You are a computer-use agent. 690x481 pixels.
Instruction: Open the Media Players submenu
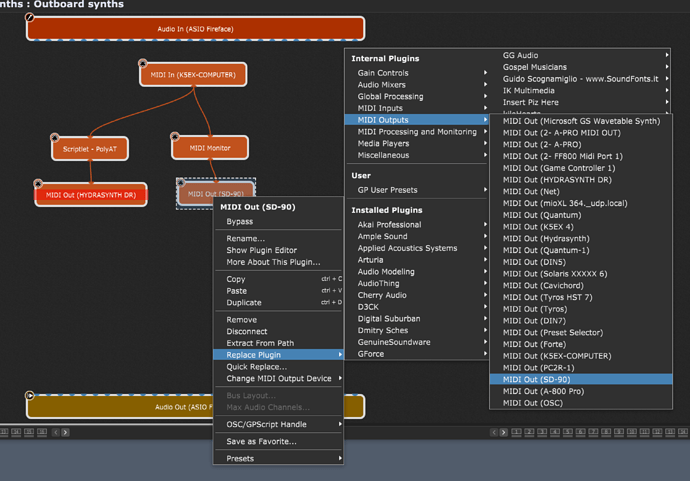click(417, 143)
